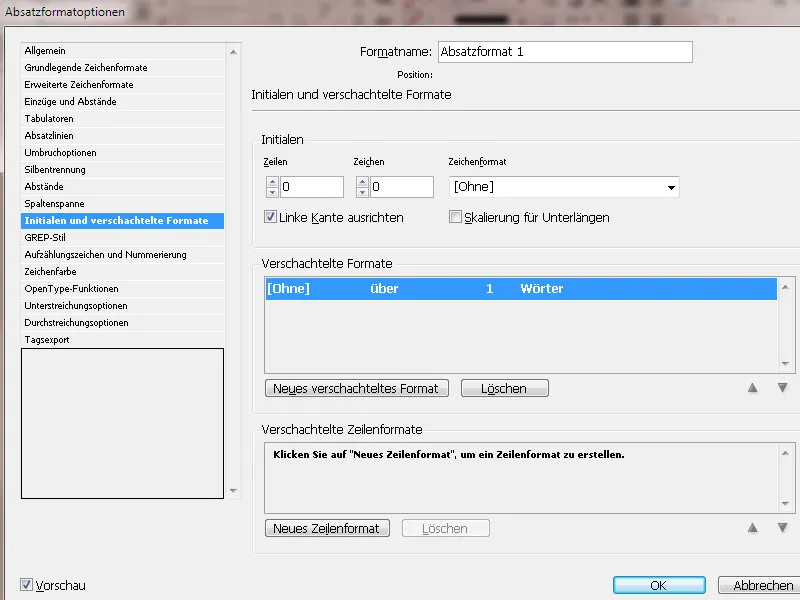This screenshot has width=800, height=600.
Task: Open the Zeichenformat dropdown
Action: pyautogui.click(x=564, y=187)
